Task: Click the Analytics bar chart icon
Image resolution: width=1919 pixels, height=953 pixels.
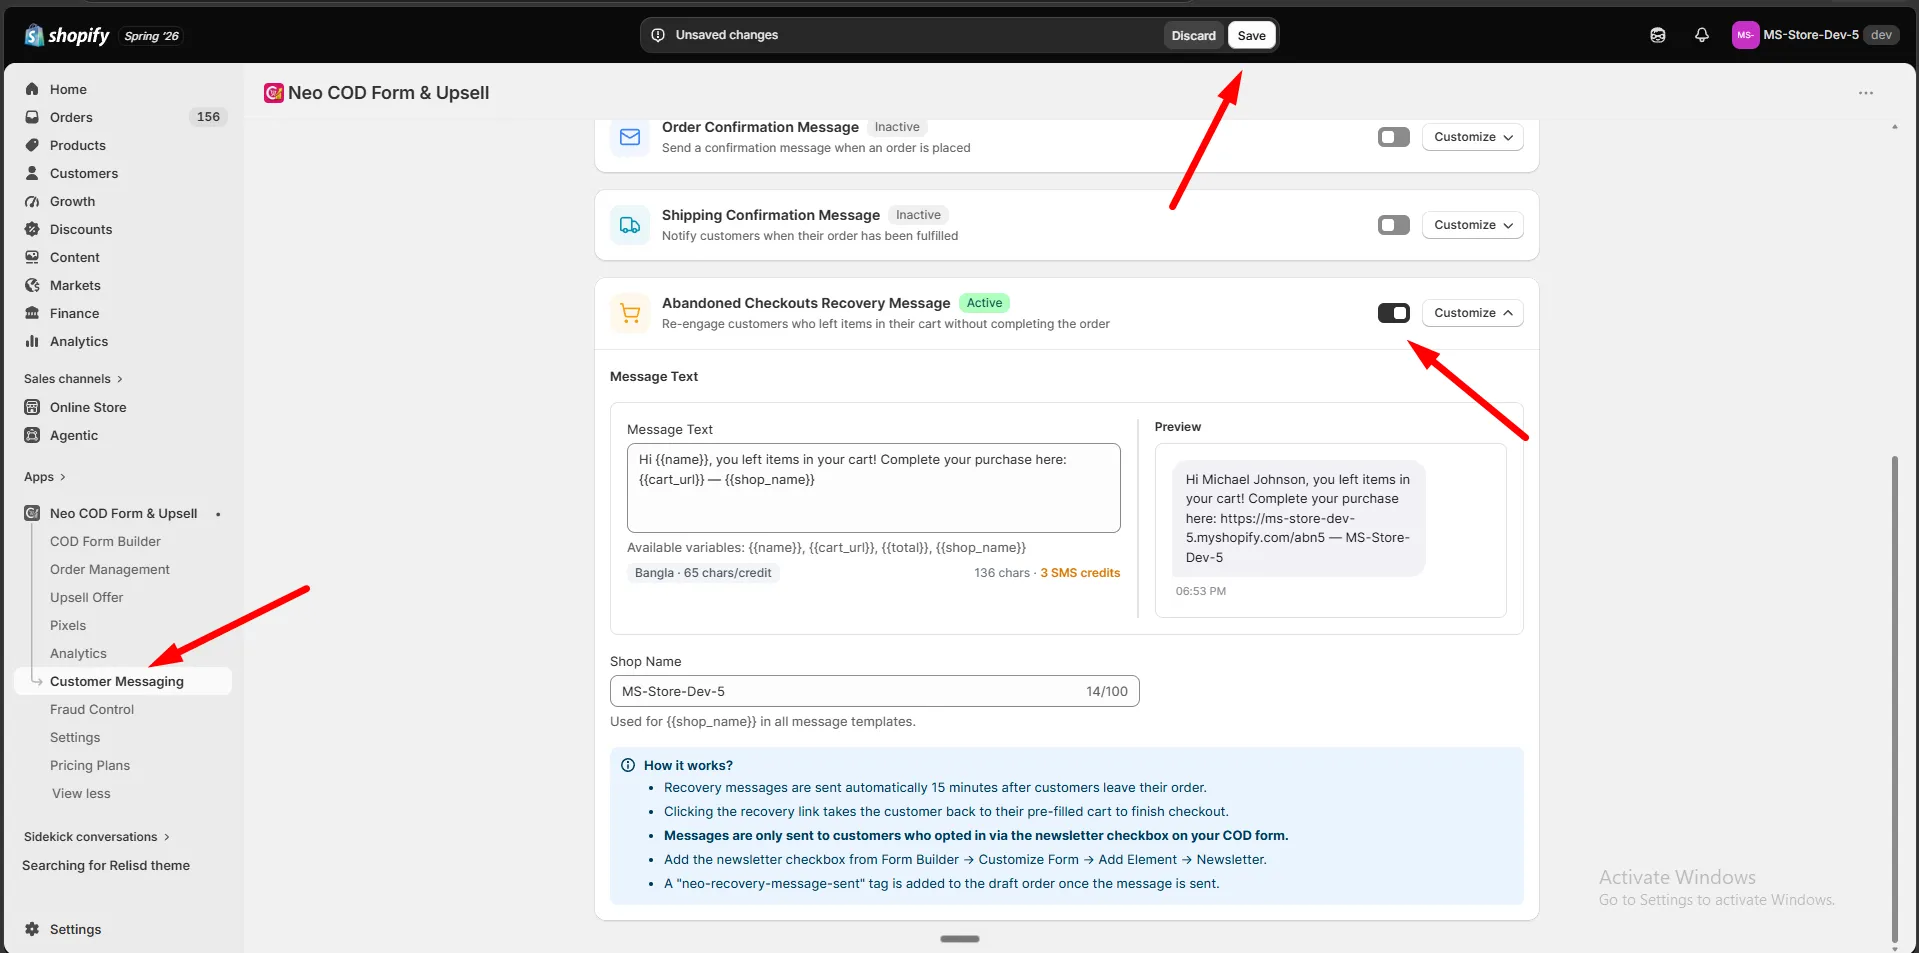Action: click(x=32, y=341)
